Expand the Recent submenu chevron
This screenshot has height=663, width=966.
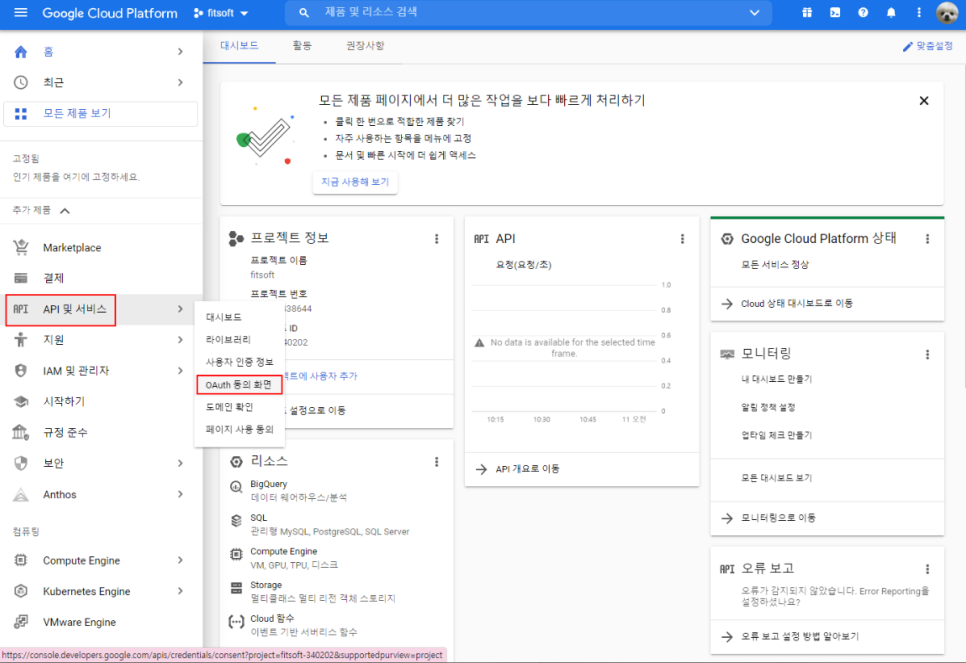pos(180,82)
